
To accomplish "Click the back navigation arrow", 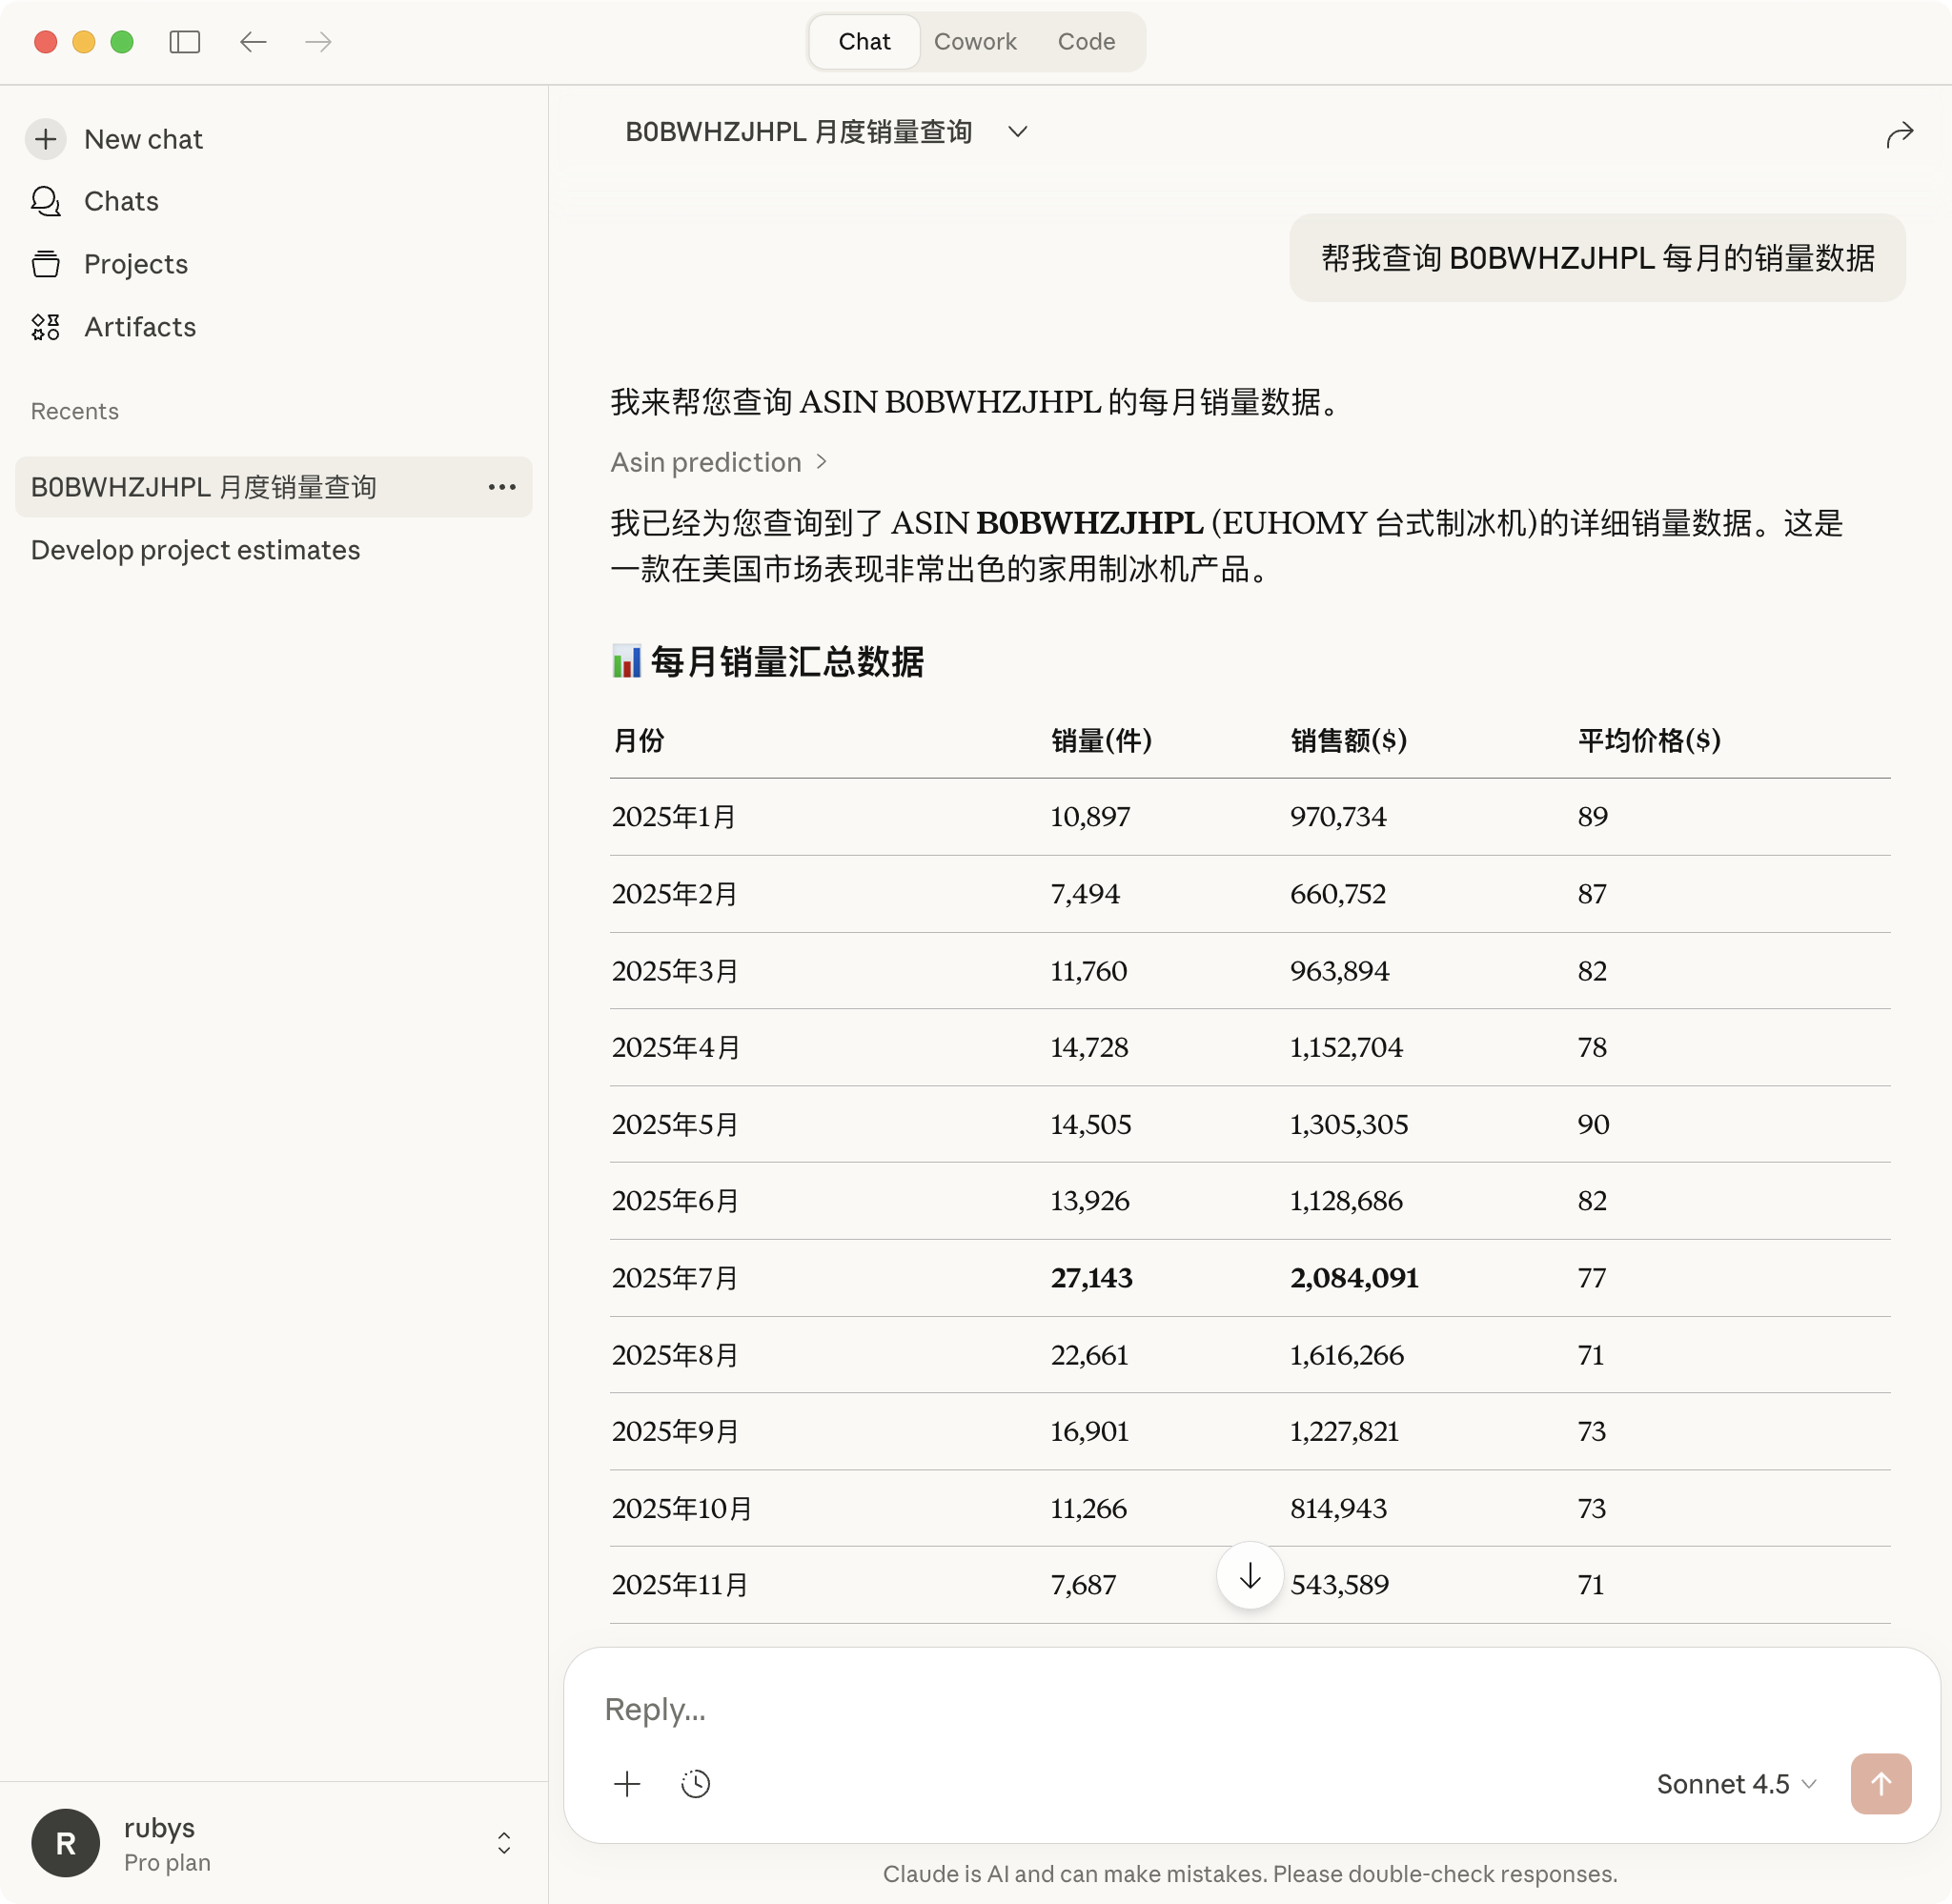I will click(x=253, y=42).
